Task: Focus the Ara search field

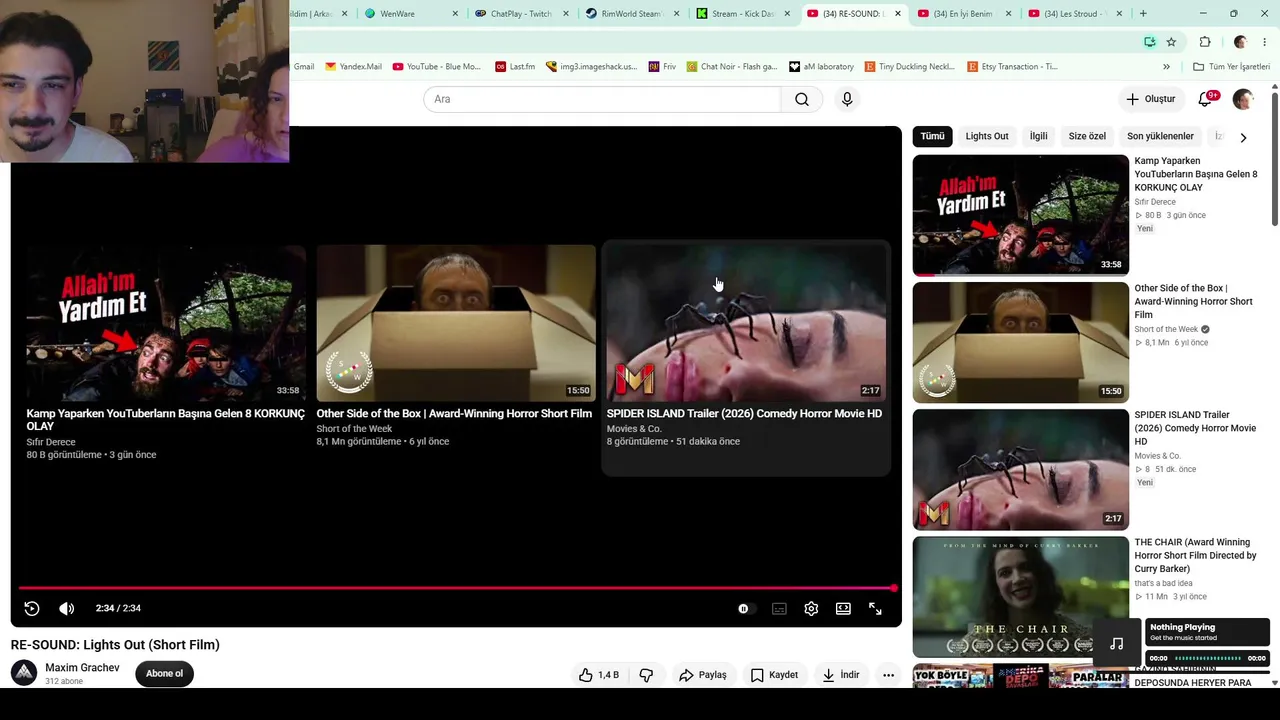Action: tap(602, 99)
